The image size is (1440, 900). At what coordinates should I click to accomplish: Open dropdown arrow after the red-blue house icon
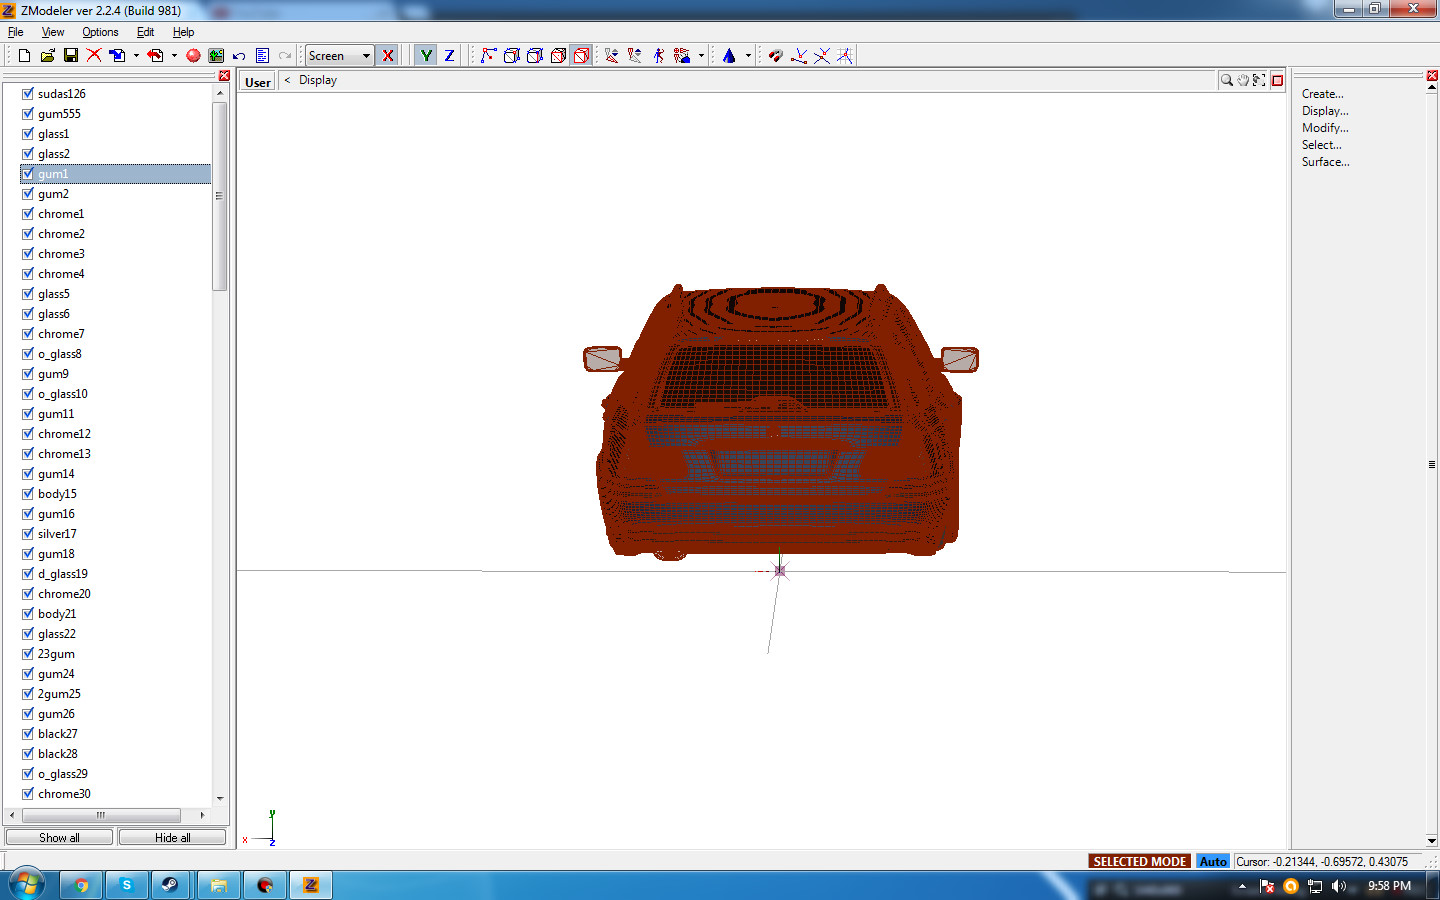[x=701, y=56]
